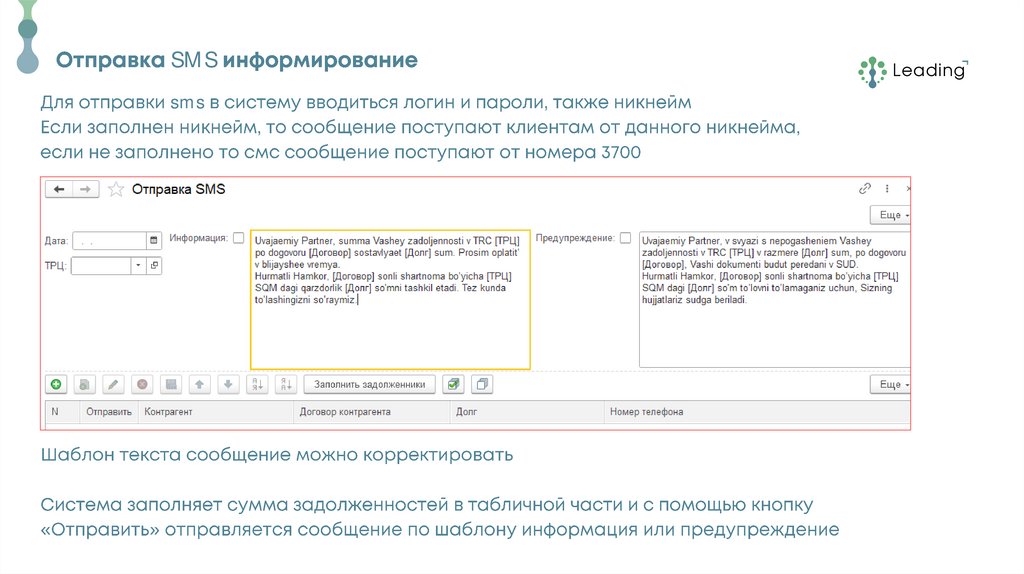Click the Контрагент column header
The image size is (1024, 574).
pos(216,412)
